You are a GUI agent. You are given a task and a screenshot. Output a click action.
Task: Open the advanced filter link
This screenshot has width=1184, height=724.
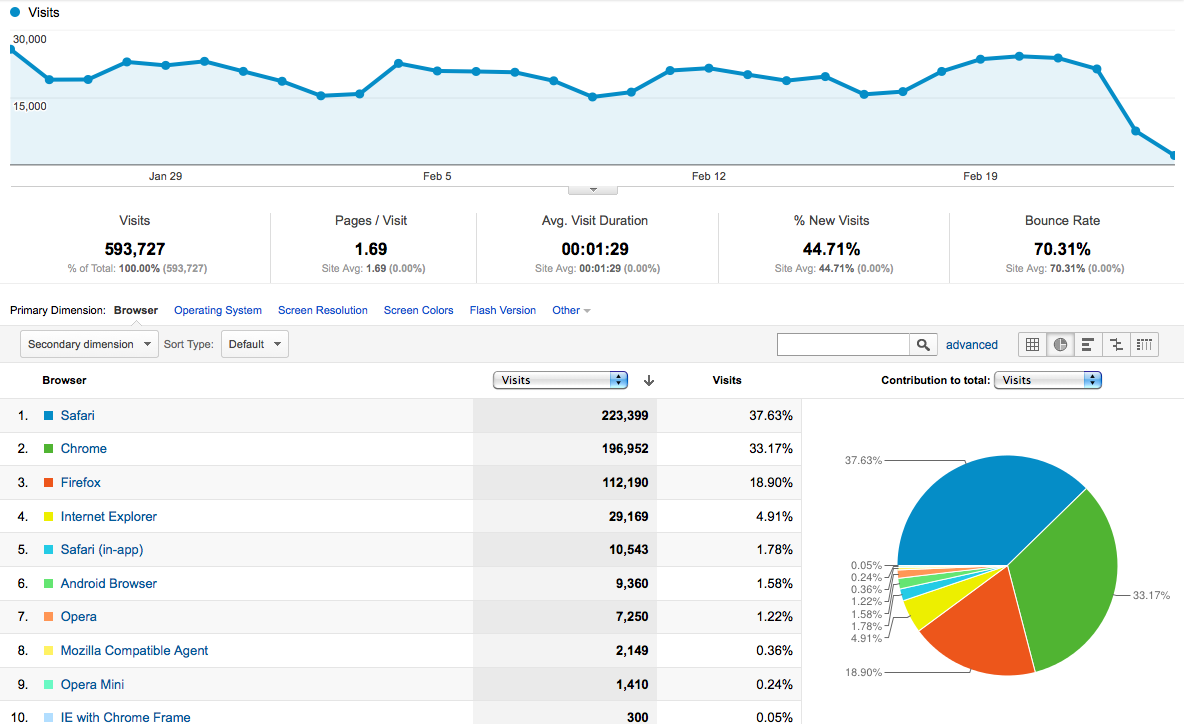[x=972, y=345]
